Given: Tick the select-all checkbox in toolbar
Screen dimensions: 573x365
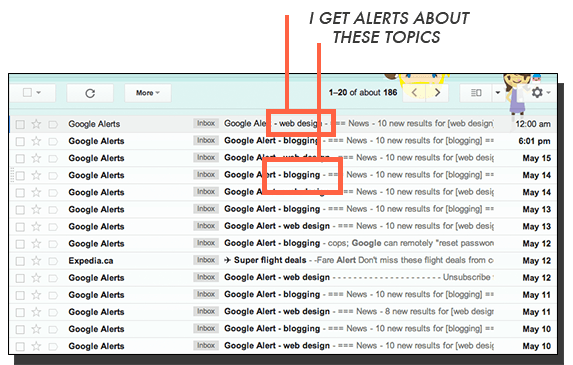Looking at the screenshot, I should tap(27, 92).
